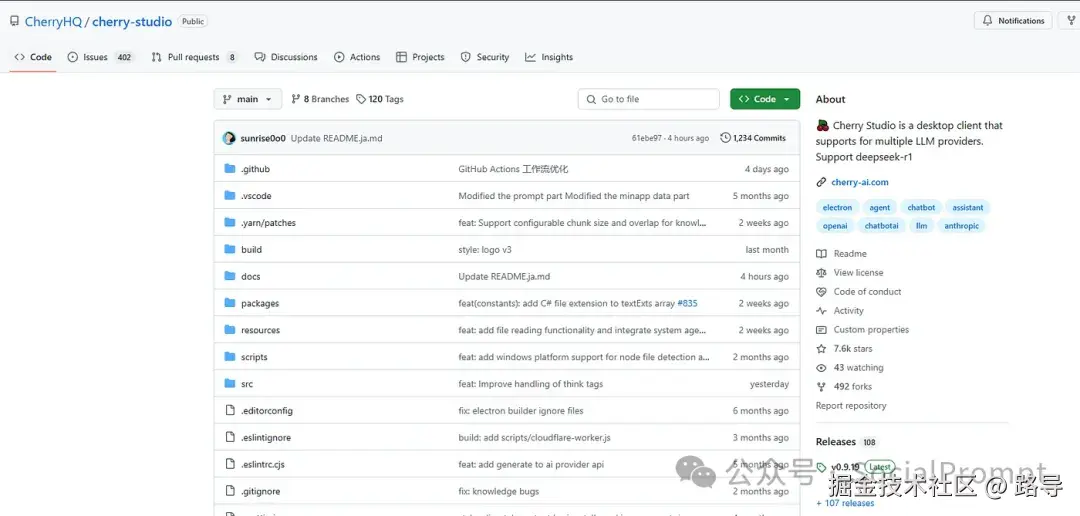Open the Issues tab

pyautogui.click(x=101, y=57)
